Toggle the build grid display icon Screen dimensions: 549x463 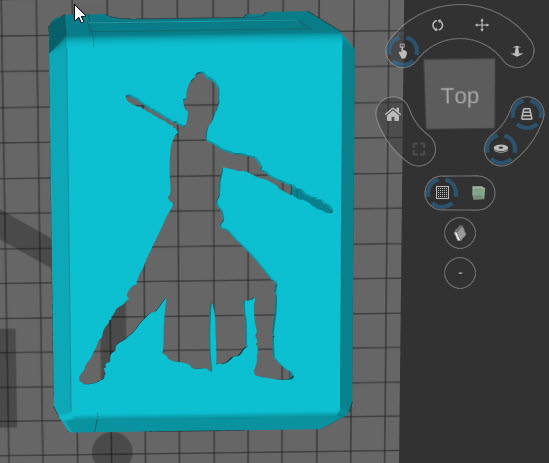(x=442, y=193)
